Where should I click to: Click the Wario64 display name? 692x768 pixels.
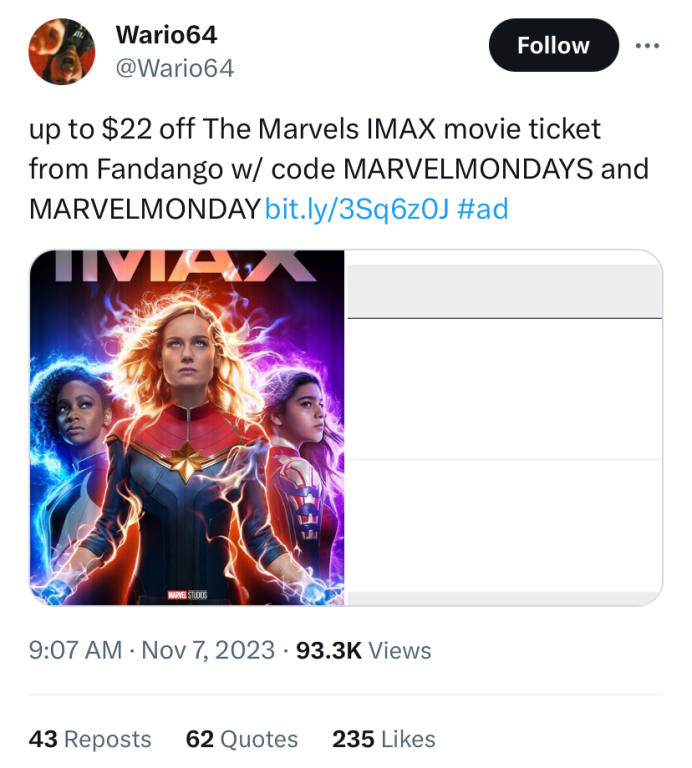click(166, 35)
